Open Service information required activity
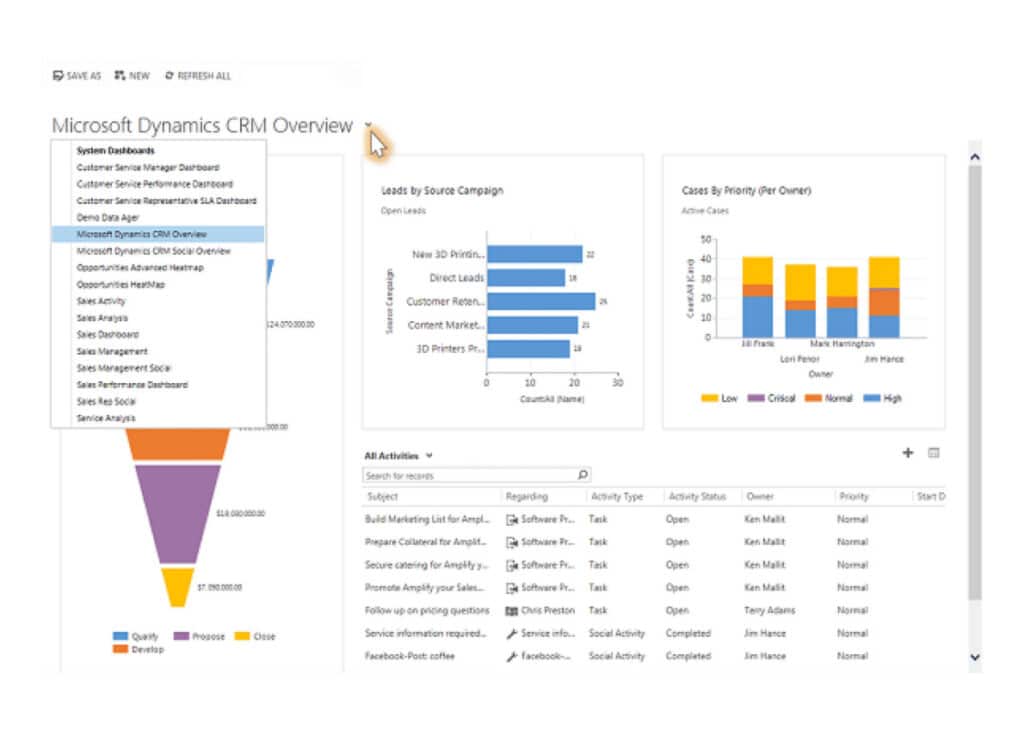 point(426,633)
